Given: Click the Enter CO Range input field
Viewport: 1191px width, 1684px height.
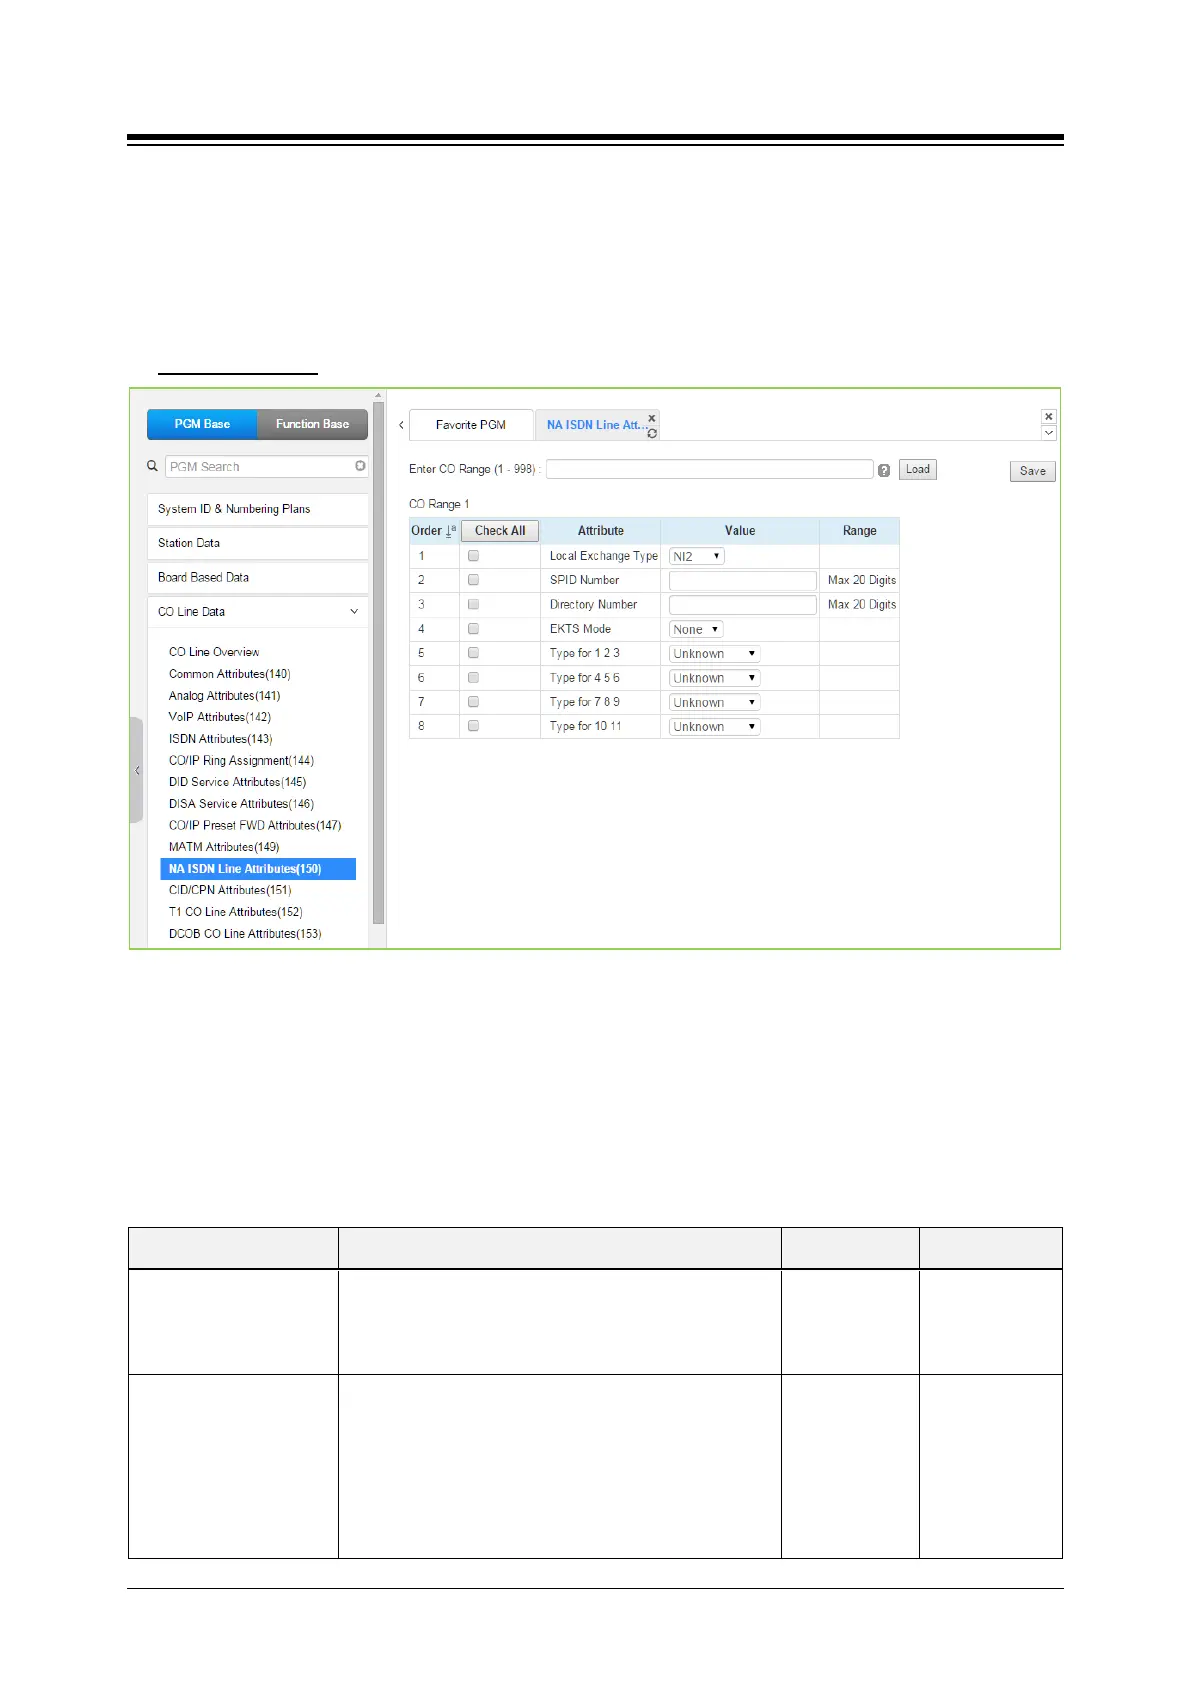Looking at the screenshot, I should pos(710,469).
